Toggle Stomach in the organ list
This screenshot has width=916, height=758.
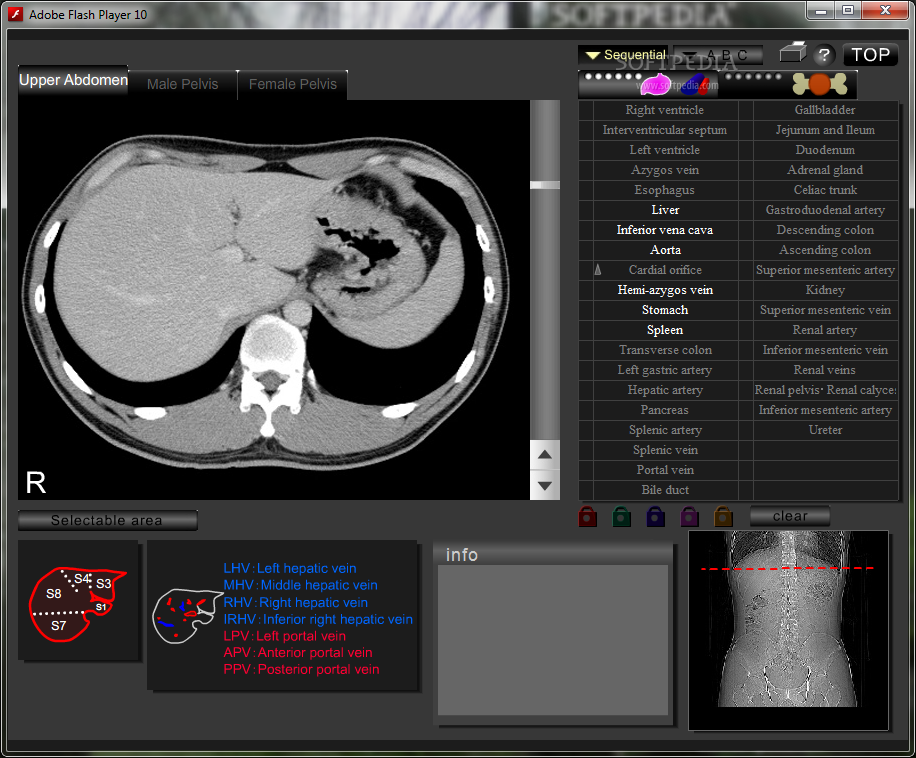(665, 310)
